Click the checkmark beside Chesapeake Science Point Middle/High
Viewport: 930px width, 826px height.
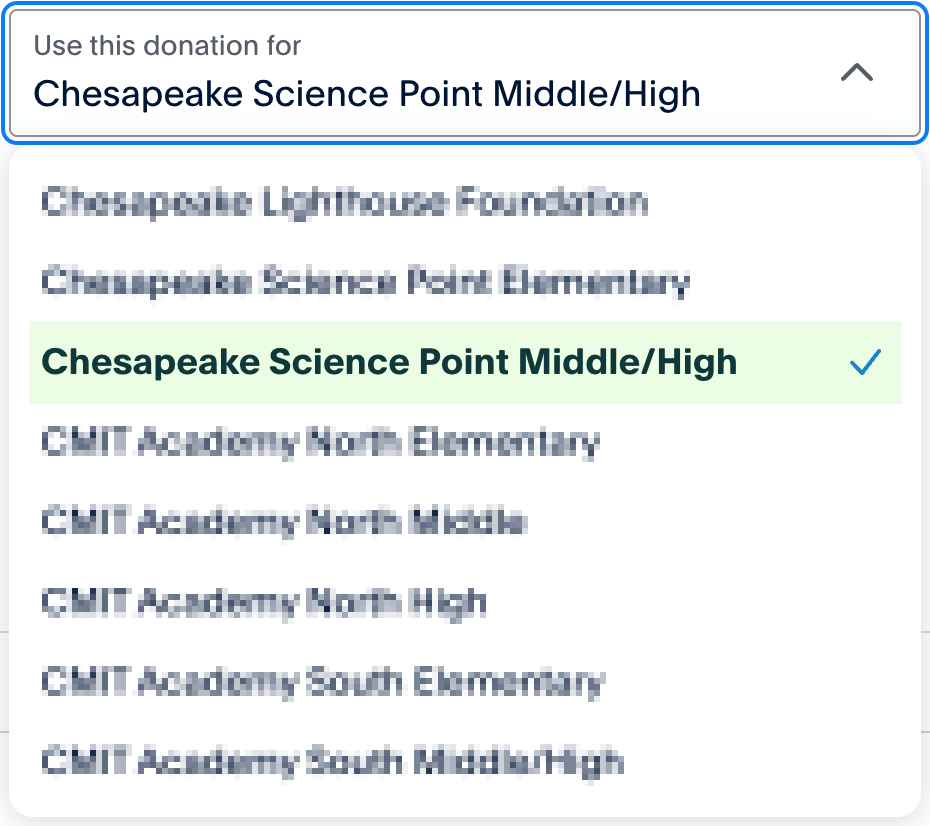pos(864,363)
